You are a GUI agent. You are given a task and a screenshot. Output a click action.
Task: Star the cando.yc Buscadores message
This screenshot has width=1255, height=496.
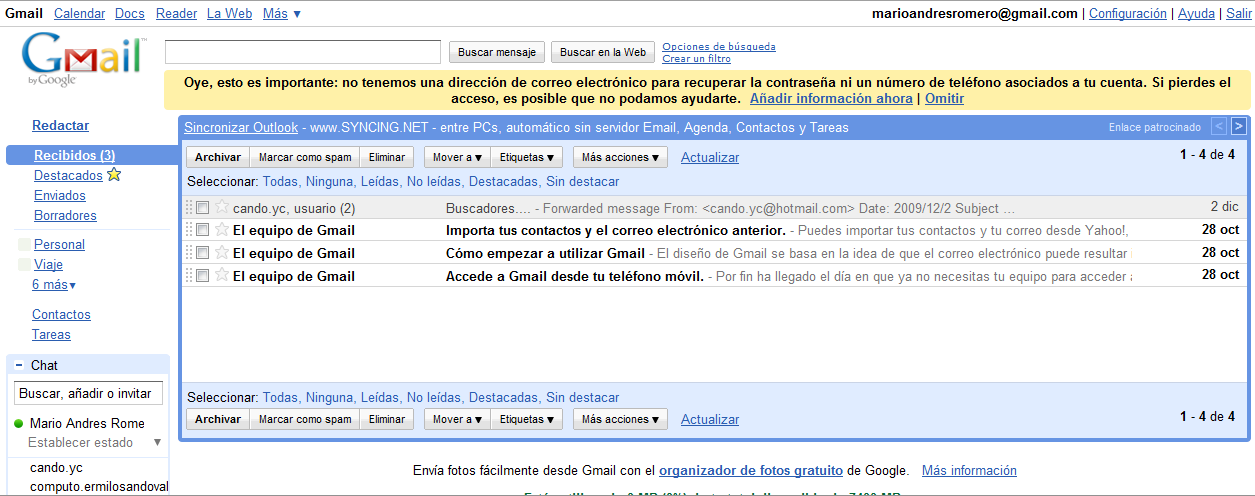(222, 208)
